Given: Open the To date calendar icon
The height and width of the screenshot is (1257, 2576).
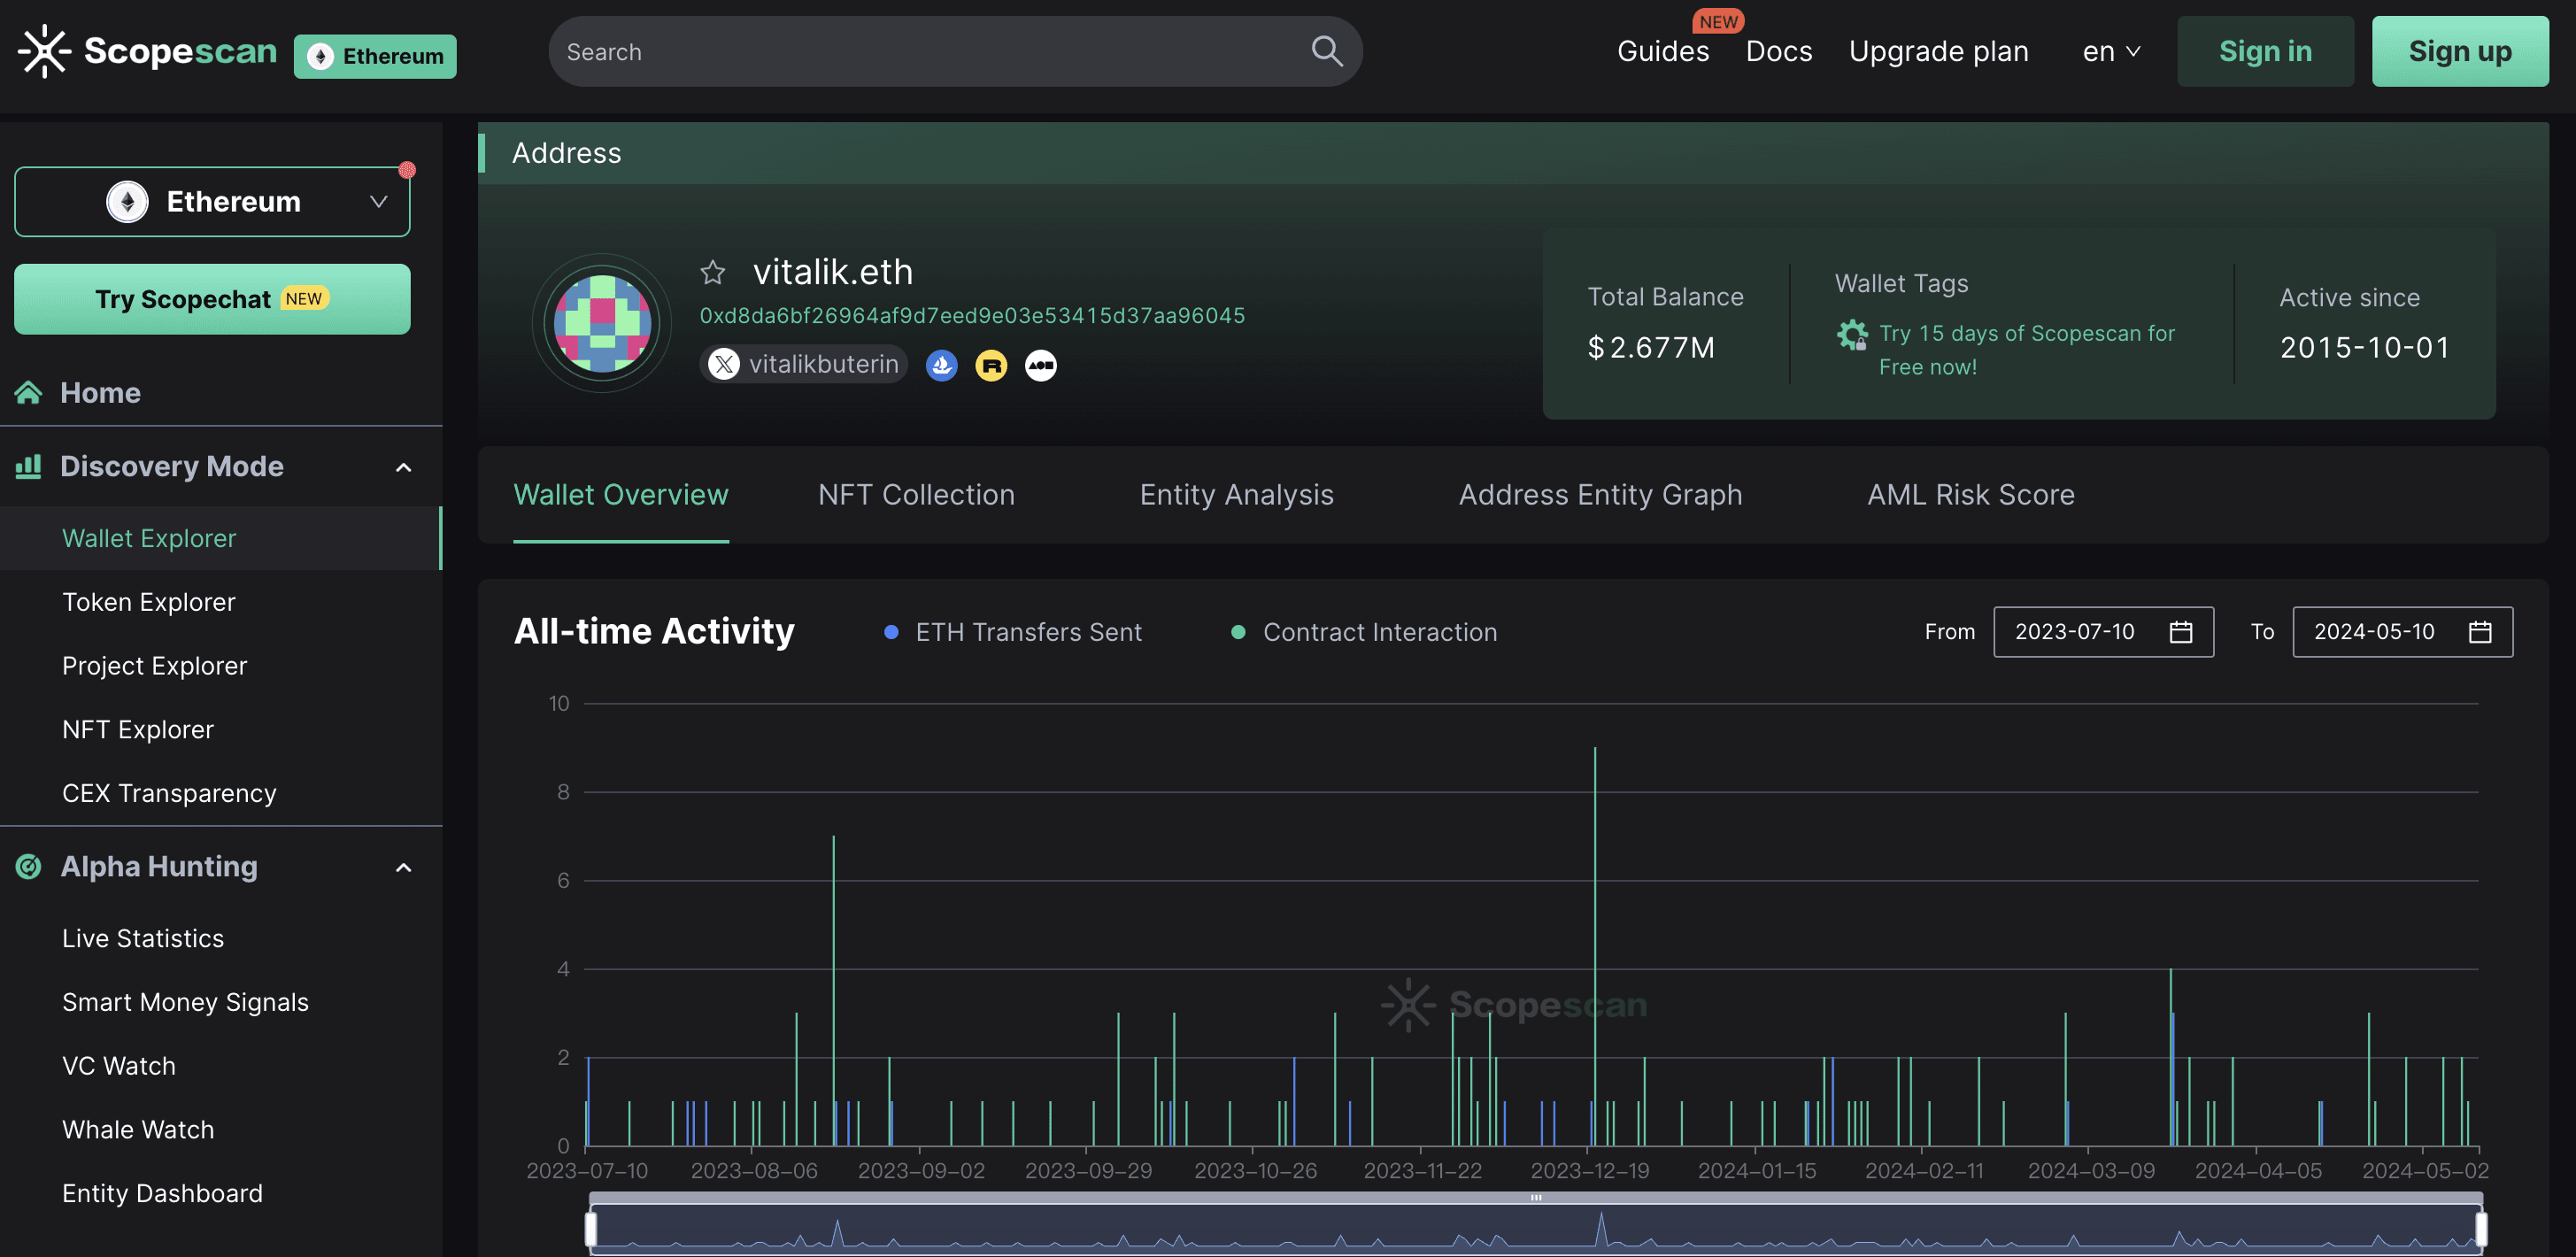Looking at the screenshot, I should (x=2479, y=632).
